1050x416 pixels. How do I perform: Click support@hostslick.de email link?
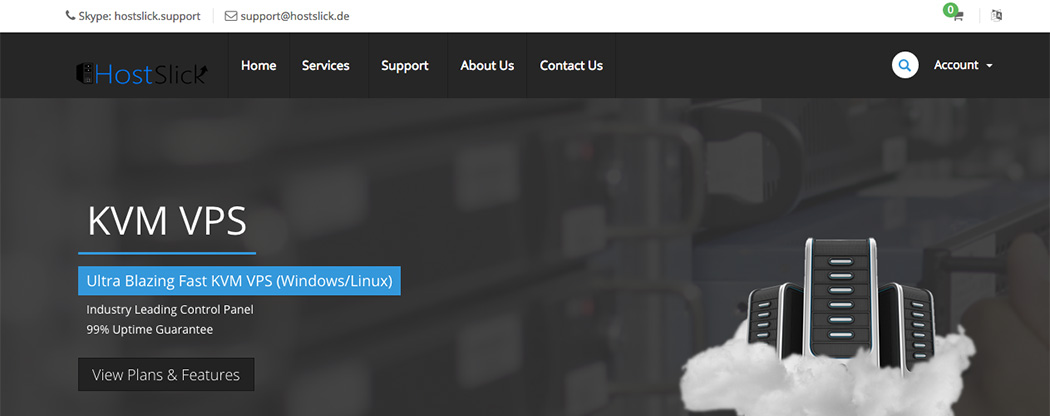295,16
